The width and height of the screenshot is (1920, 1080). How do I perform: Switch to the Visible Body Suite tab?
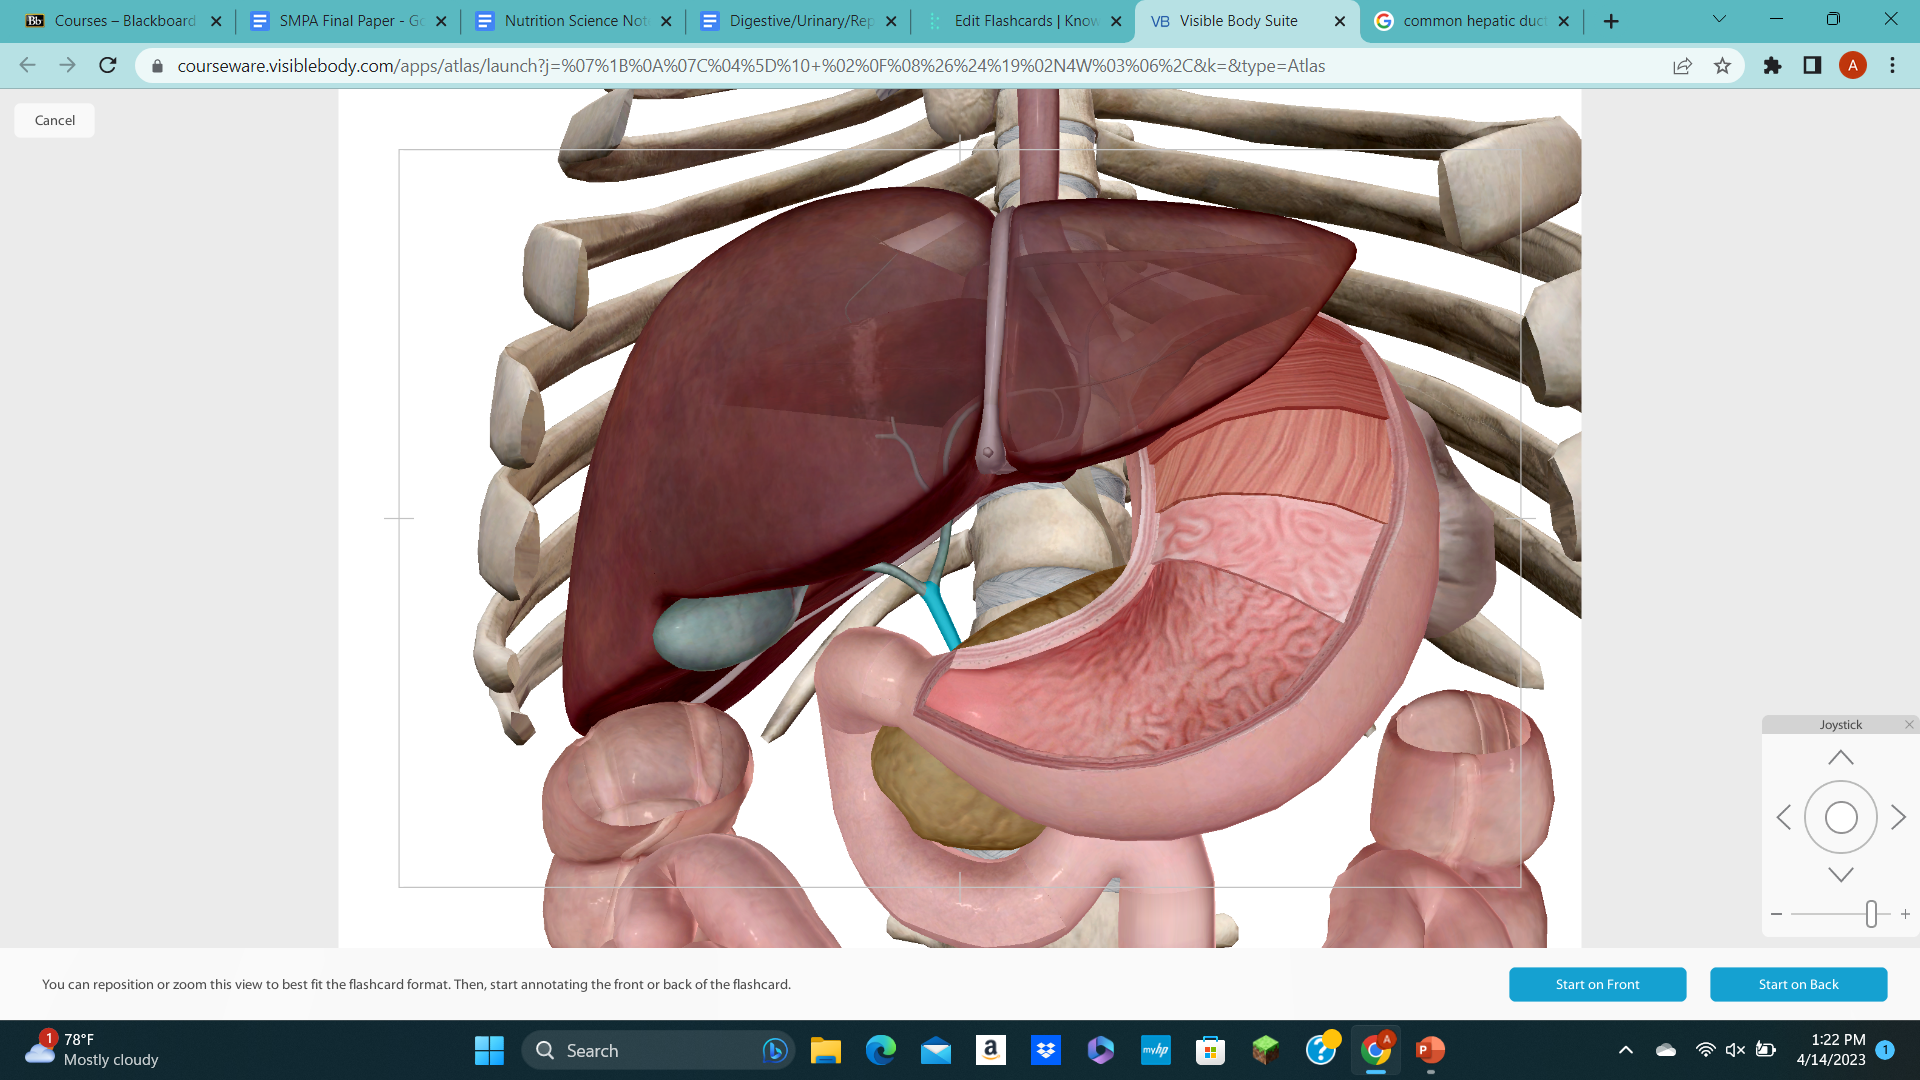tap(1240, 20)
